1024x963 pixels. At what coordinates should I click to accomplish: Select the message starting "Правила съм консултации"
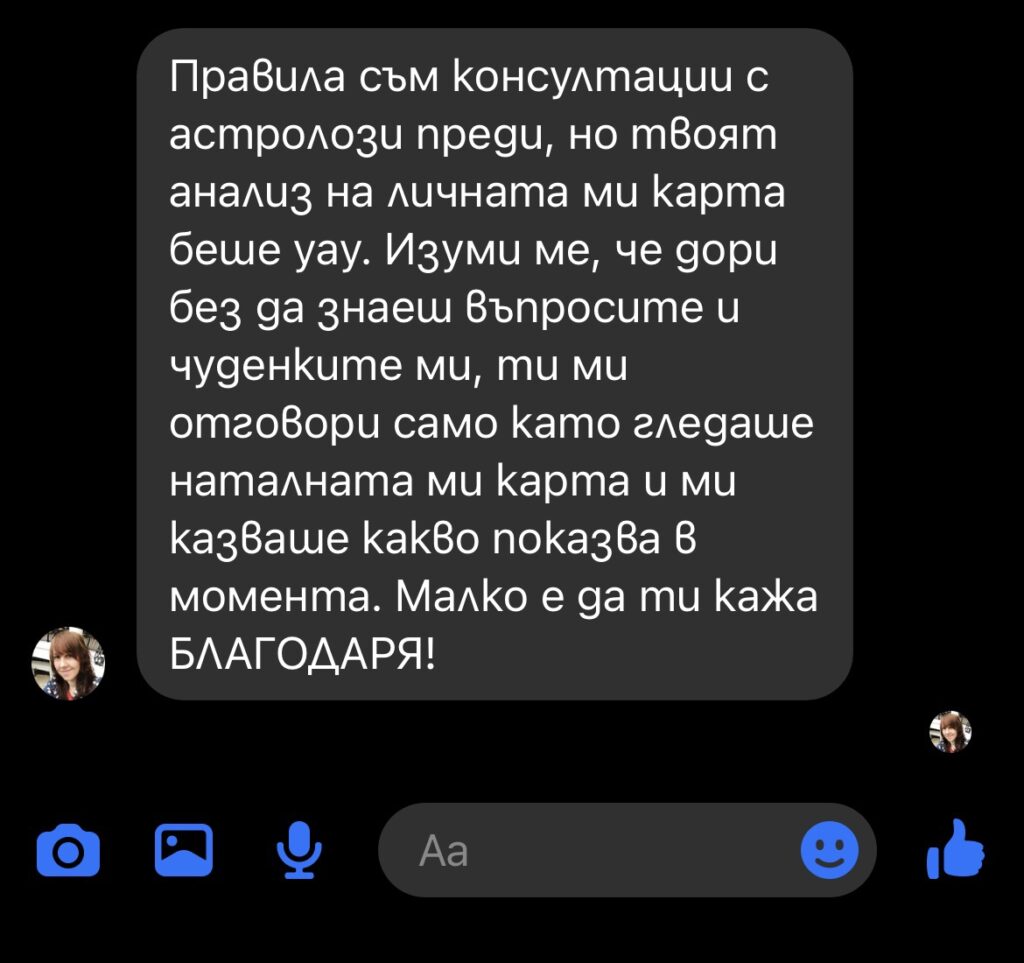[494, 364]
